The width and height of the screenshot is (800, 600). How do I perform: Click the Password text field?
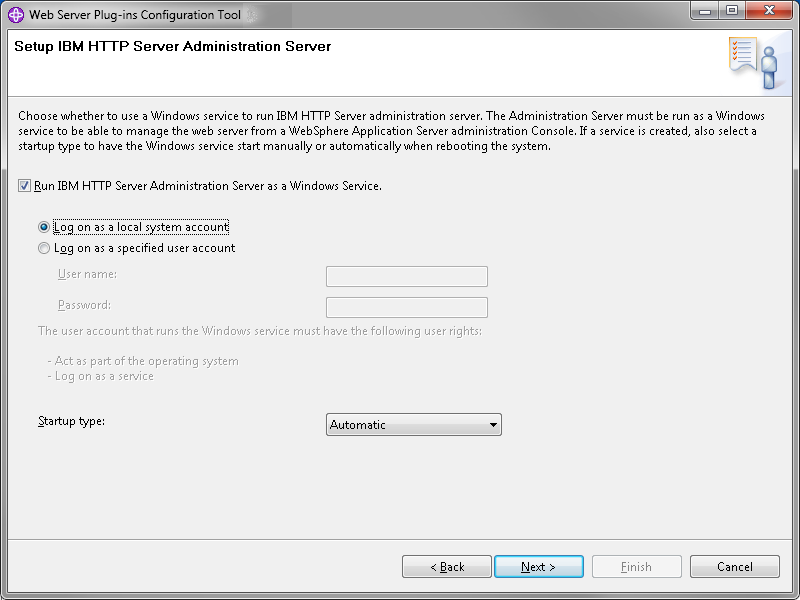coord(407,307)
